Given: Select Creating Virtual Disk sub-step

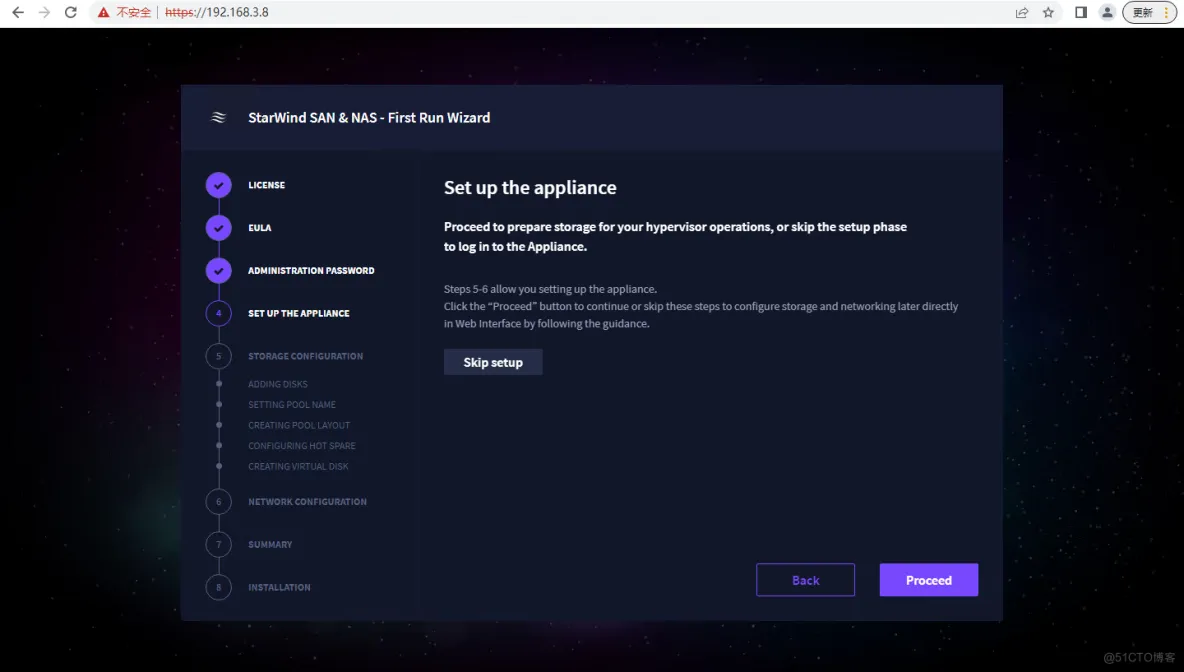Looking at the screenshot, I should tap(298, 467).
